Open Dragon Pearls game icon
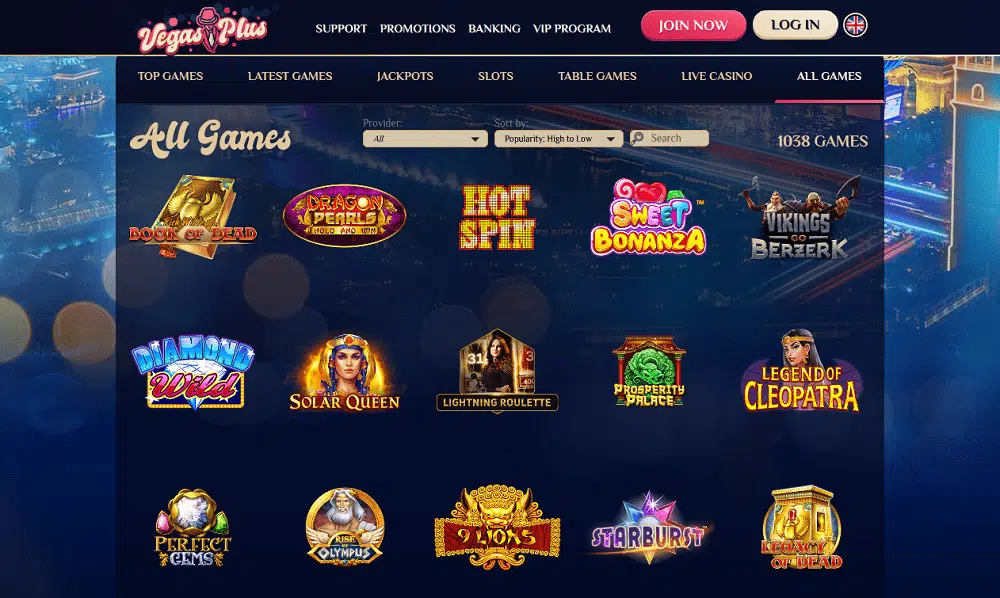Screen dimensions: 1000x598 (x=344, y=216)
